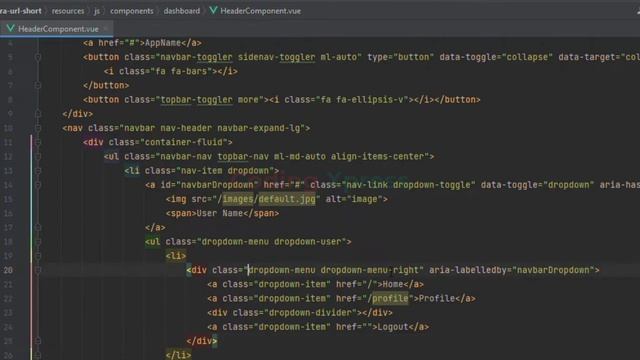640x360 pixels.
Task: Click the highlighted "default.jpg" file name
Action: 287,199
